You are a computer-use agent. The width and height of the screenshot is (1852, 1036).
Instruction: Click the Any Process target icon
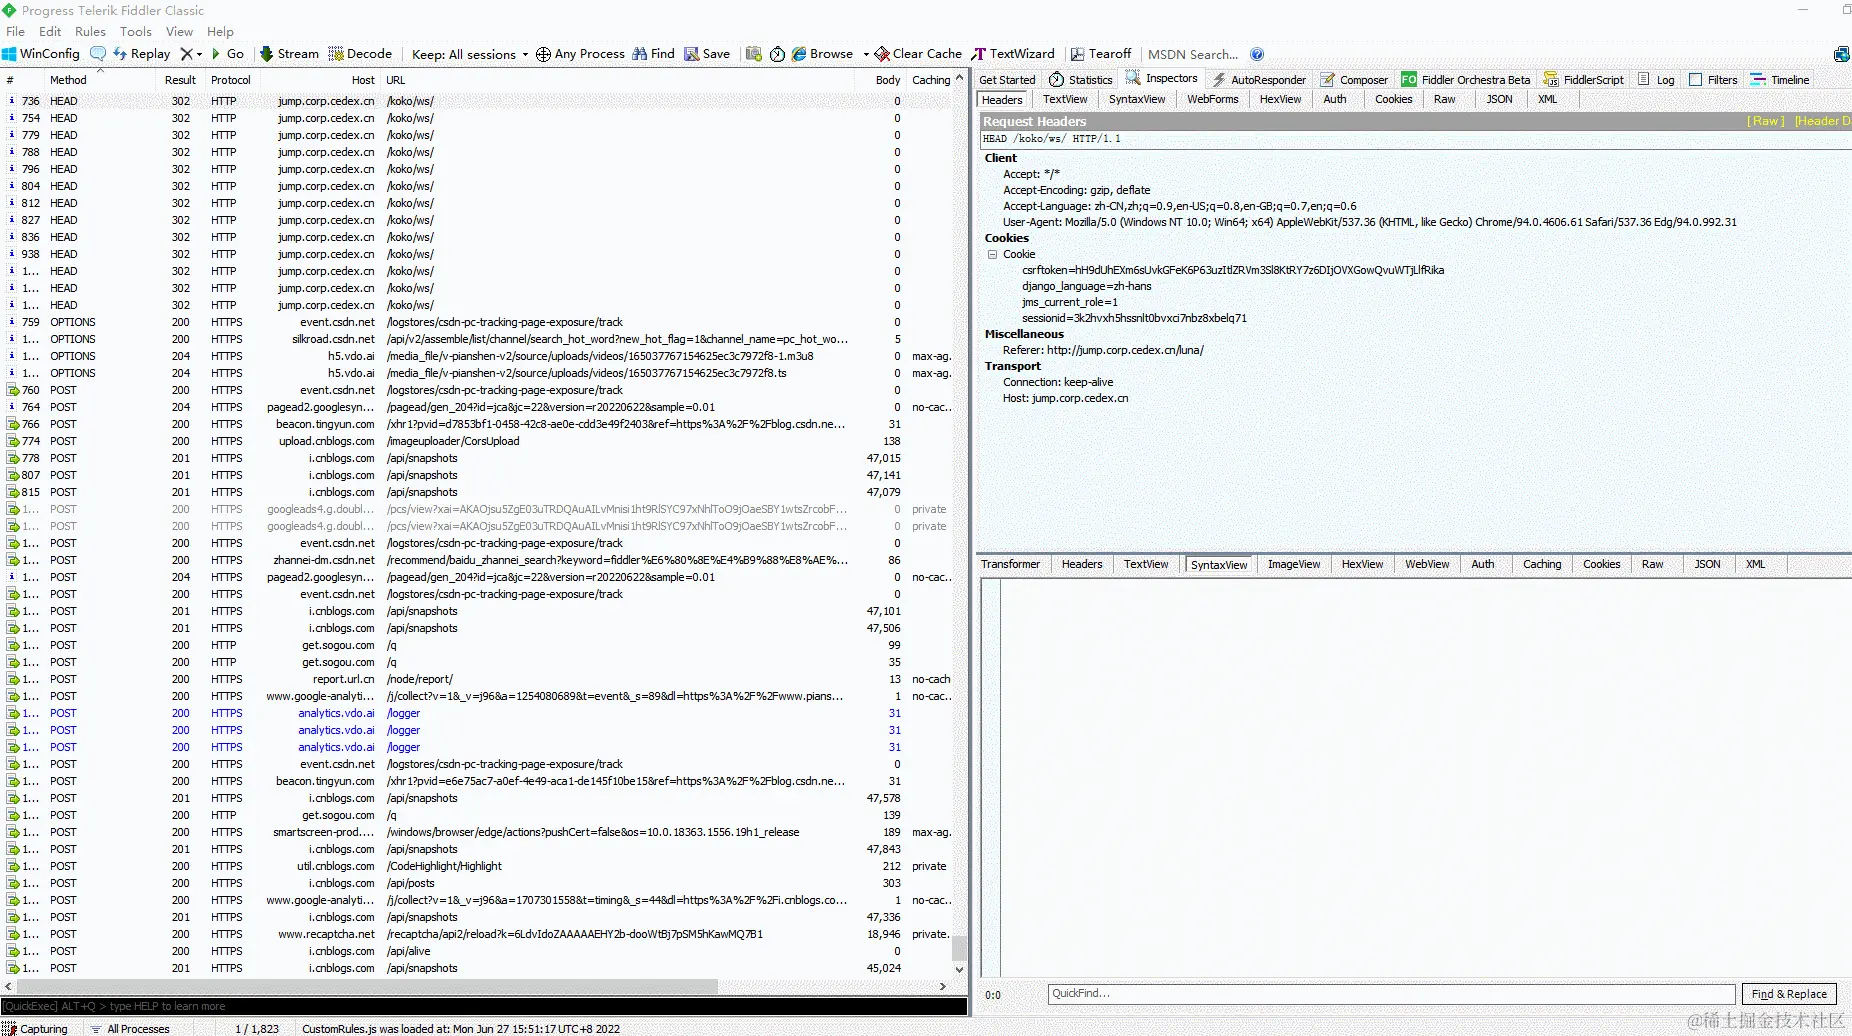pos(543,54)
